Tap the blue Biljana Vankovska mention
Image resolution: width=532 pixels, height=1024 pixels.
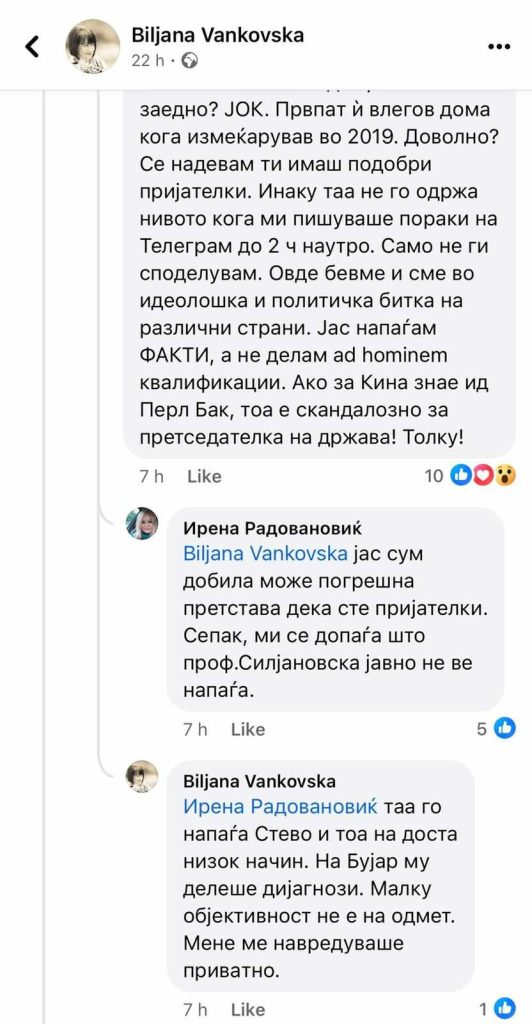tap(265, 554)
